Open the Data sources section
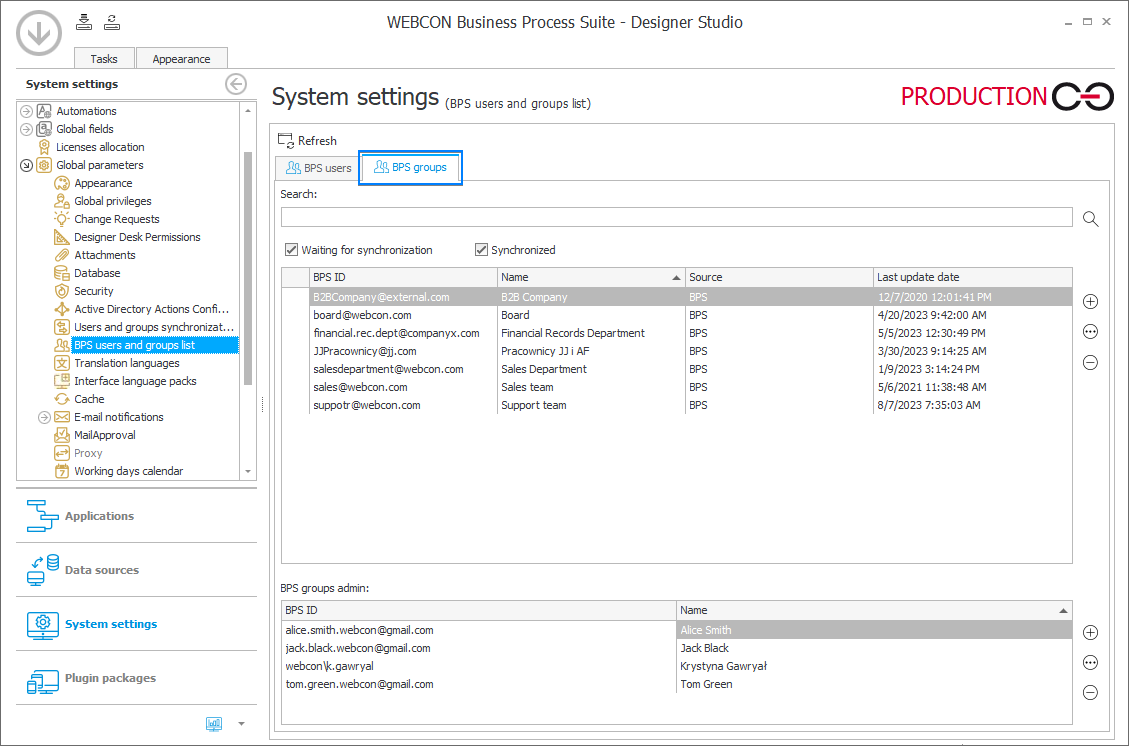This screenshot has width=1129, height=746. pyautogui.click(x=137, y=570)
